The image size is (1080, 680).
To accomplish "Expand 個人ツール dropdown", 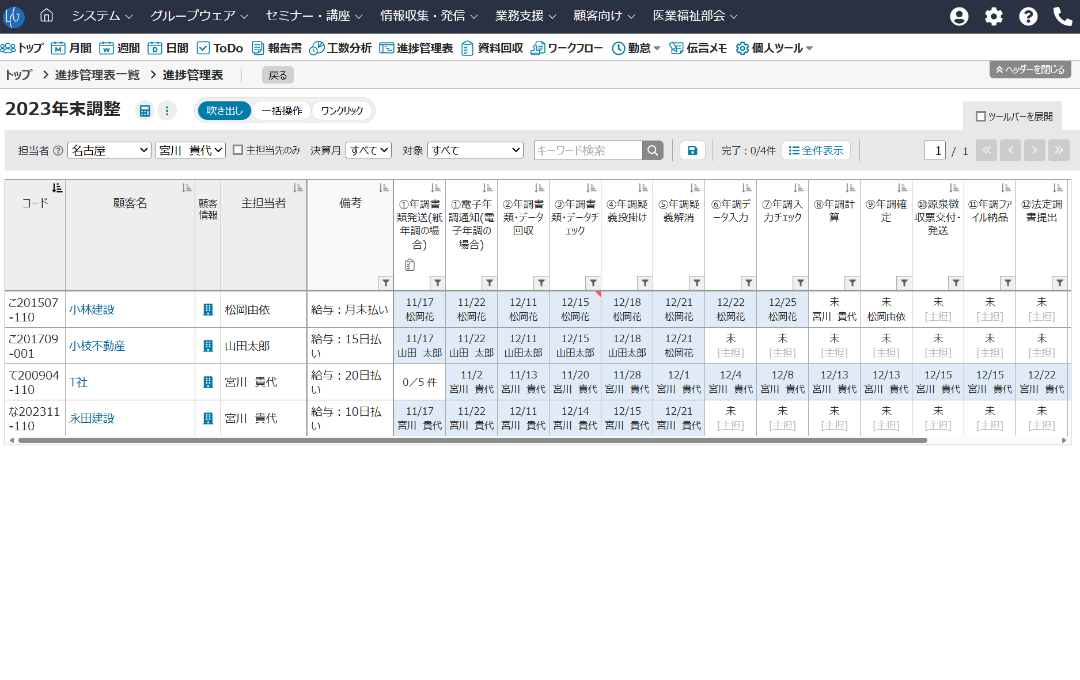I will [x=775, y=48].
